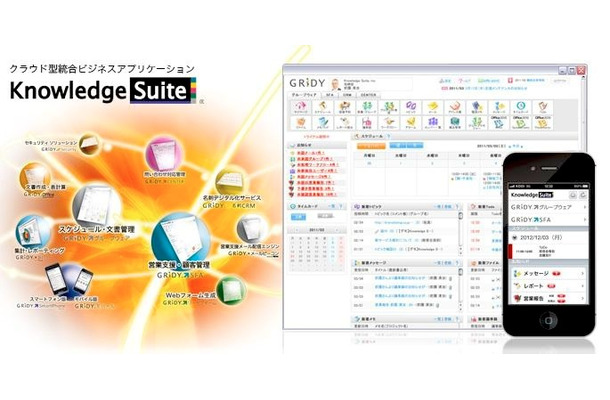Open the orange folder File icon in the second row
The width and height of the screenshot is (610, 400).
pos(300,123)
